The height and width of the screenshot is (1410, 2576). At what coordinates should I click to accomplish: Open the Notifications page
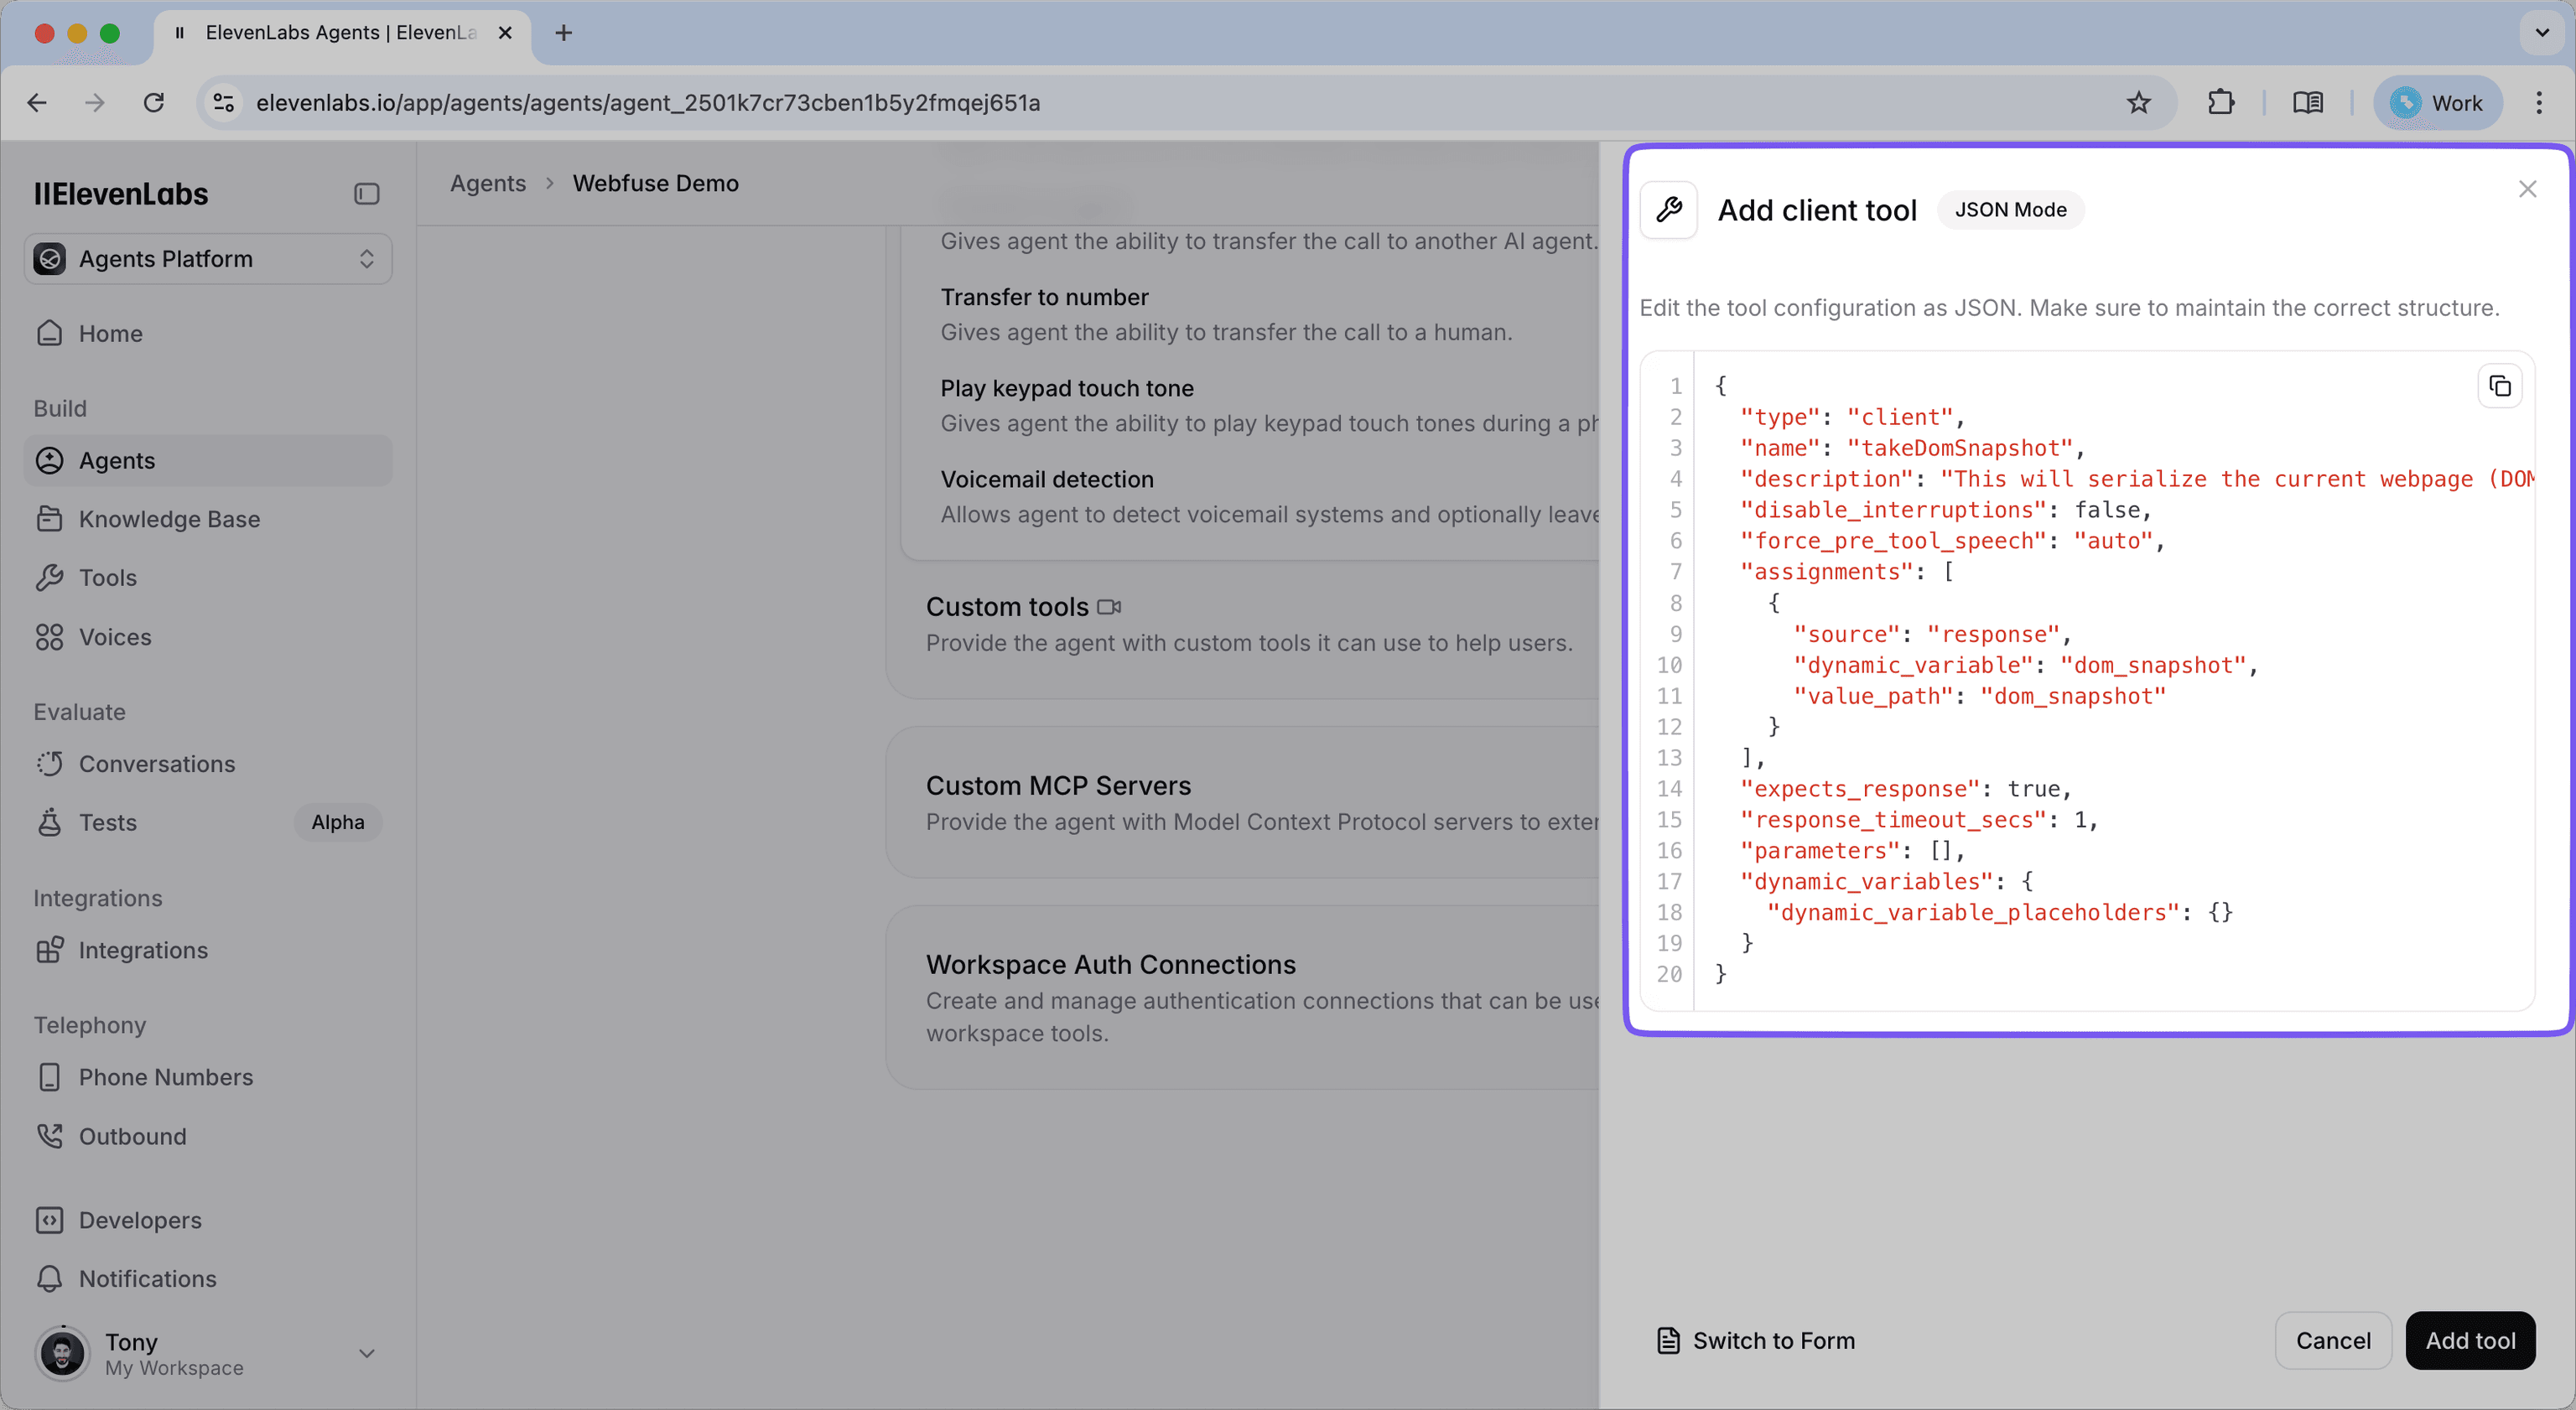tap(147, 1279)
